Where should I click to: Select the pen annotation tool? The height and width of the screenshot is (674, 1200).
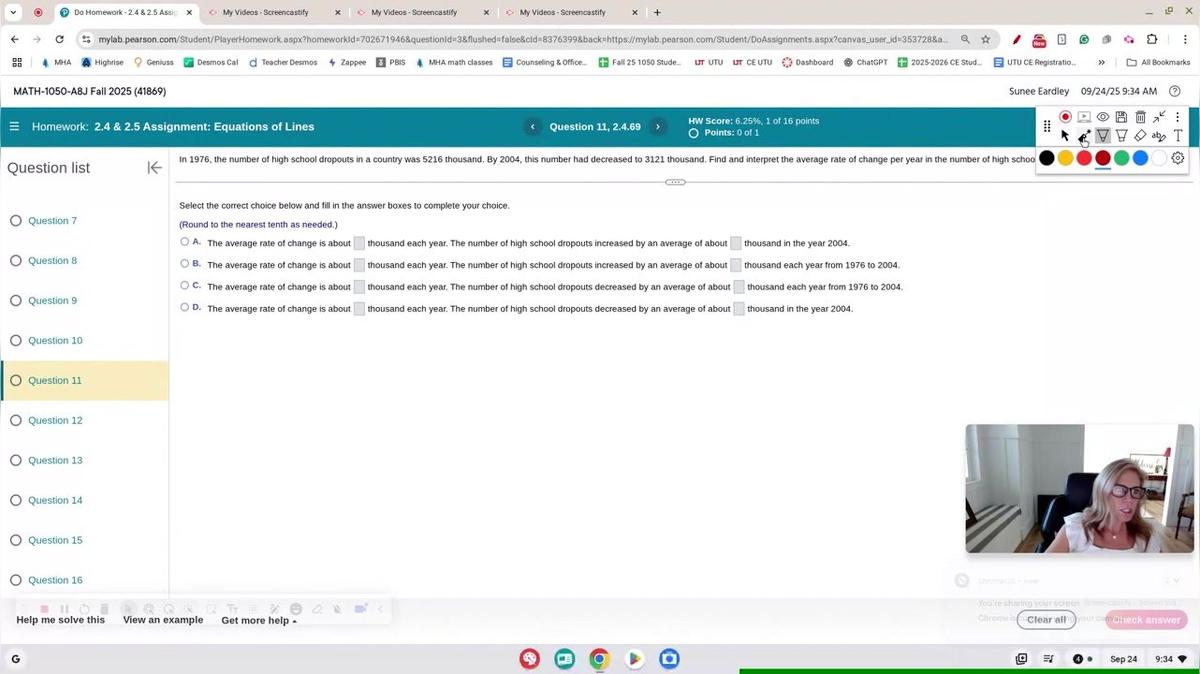click(1083, 135)
